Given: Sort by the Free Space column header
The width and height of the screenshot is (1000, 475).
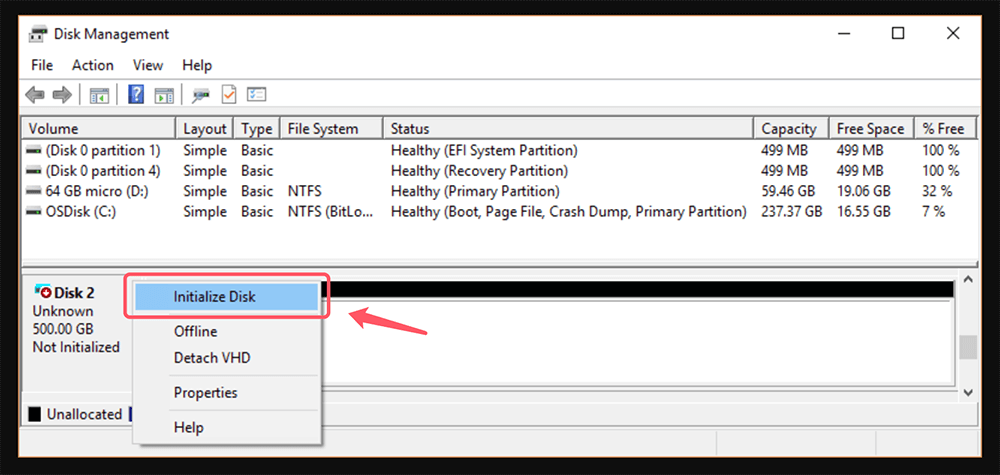Looking at the screenshot, I should [x=870, y=128].
